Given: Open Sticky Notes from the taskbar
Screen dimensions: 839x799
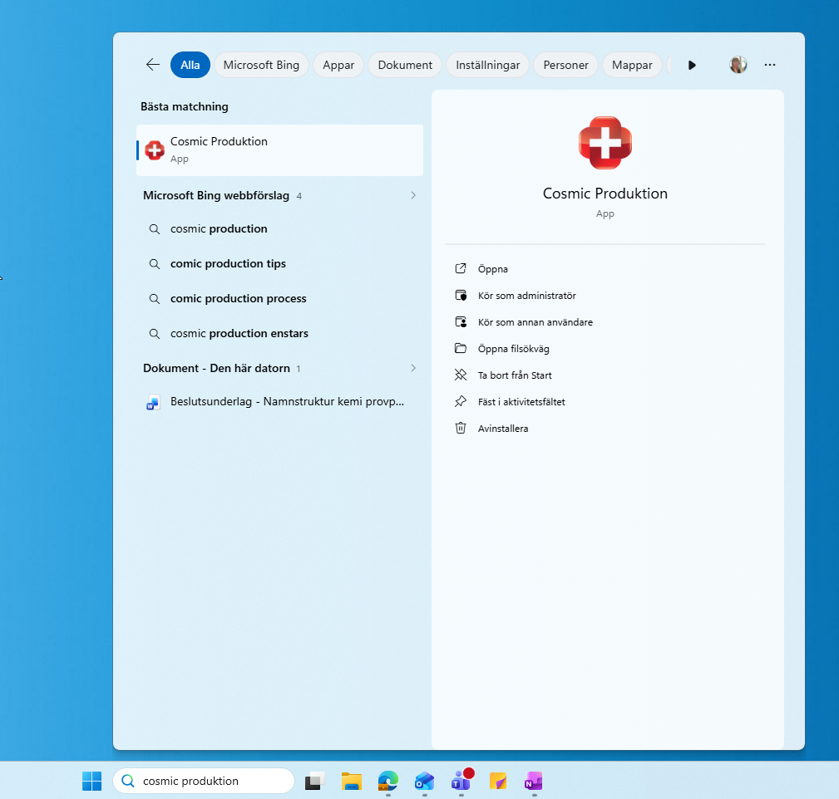Looking at the screenshot, I should 498,781.
